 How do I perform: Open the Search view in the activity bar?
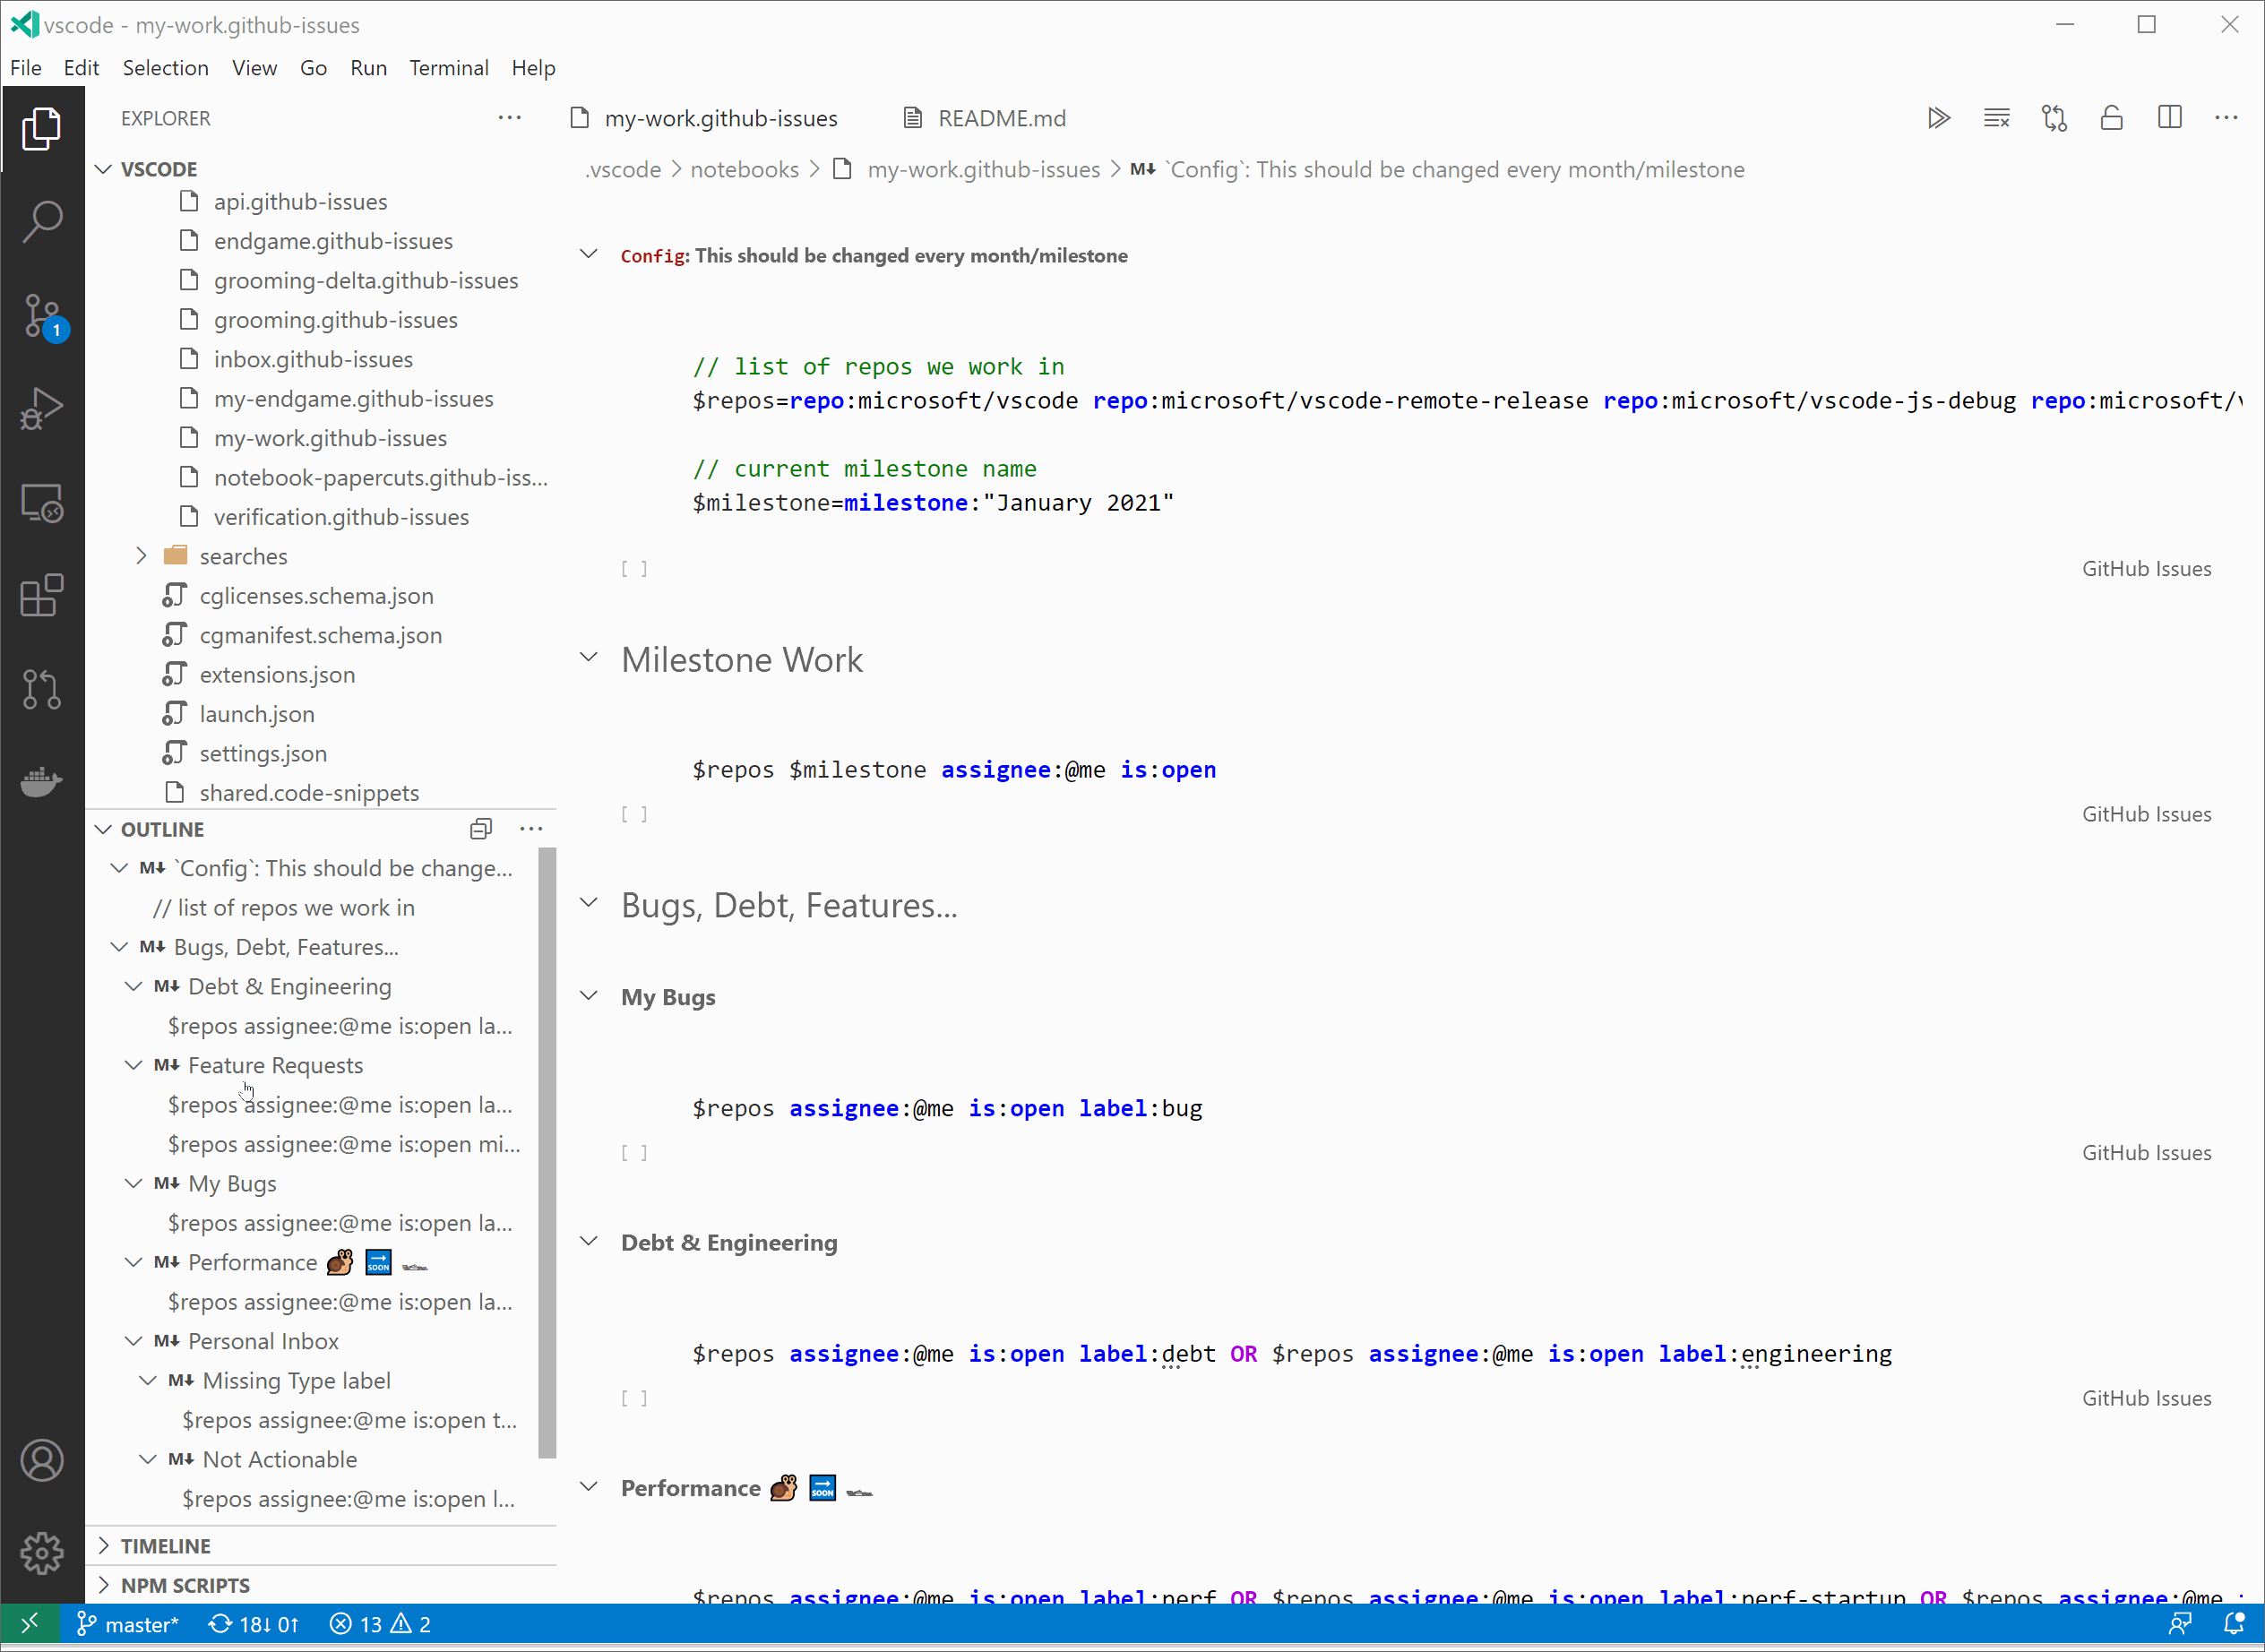42,222
